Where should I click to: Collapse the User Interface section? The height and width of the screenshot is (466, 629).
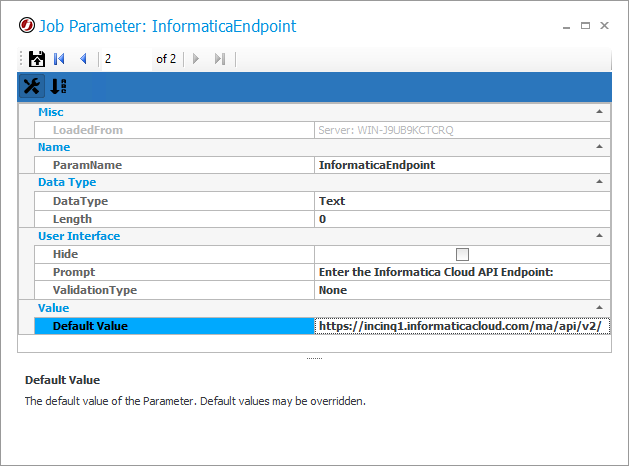599,236
